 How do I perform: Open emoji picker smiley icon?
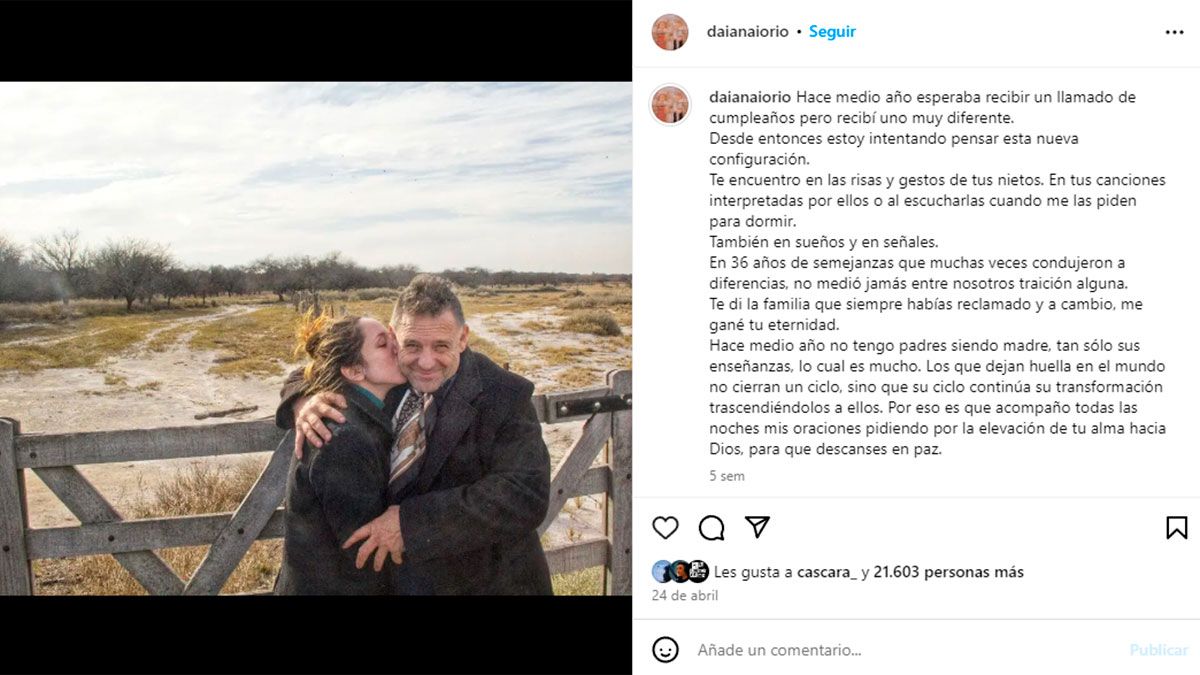[665, 650]
